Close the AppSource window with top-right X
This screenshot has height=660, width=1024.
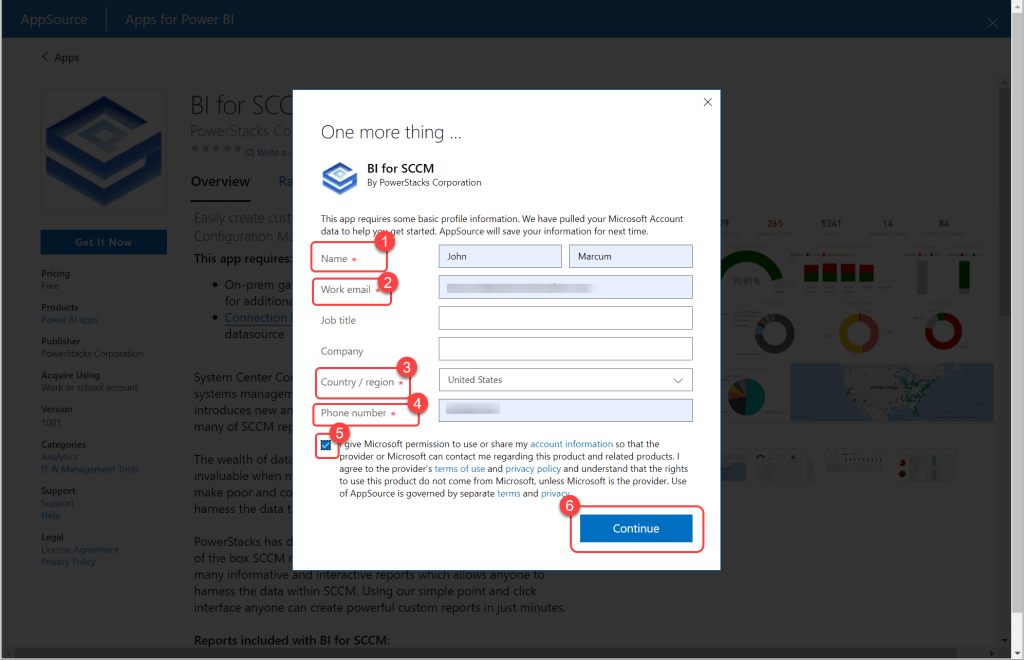coord(992,22)
